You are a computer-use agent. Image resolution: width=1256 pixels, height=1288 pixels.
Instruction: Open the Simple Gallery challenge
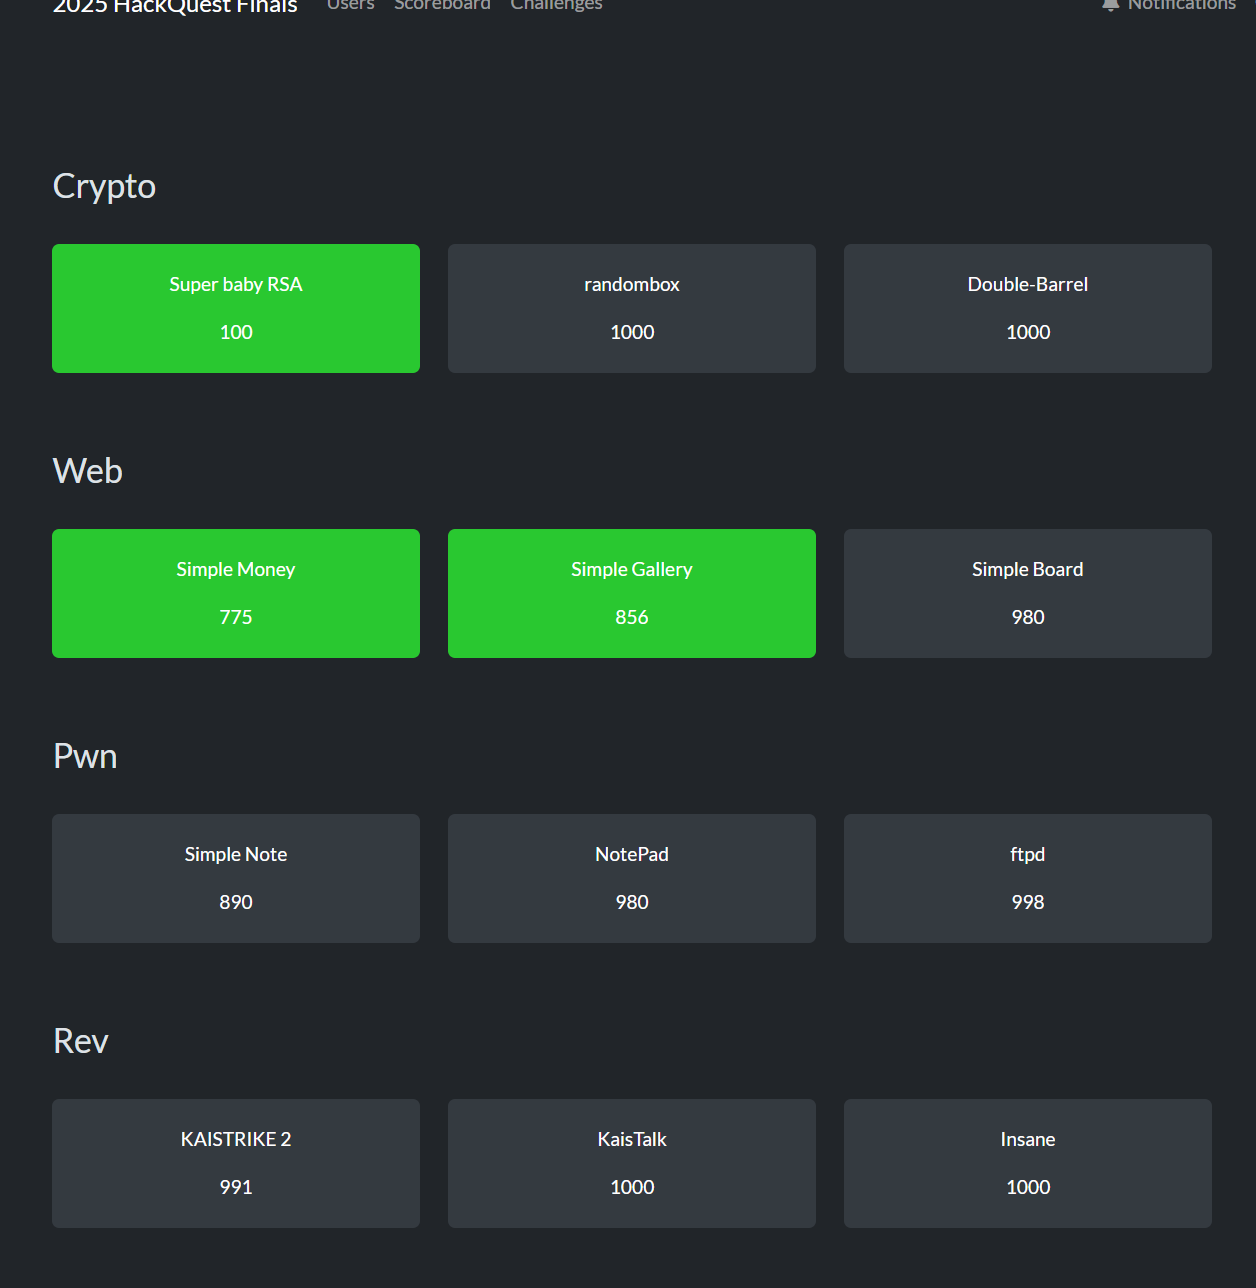coord(632,593)
